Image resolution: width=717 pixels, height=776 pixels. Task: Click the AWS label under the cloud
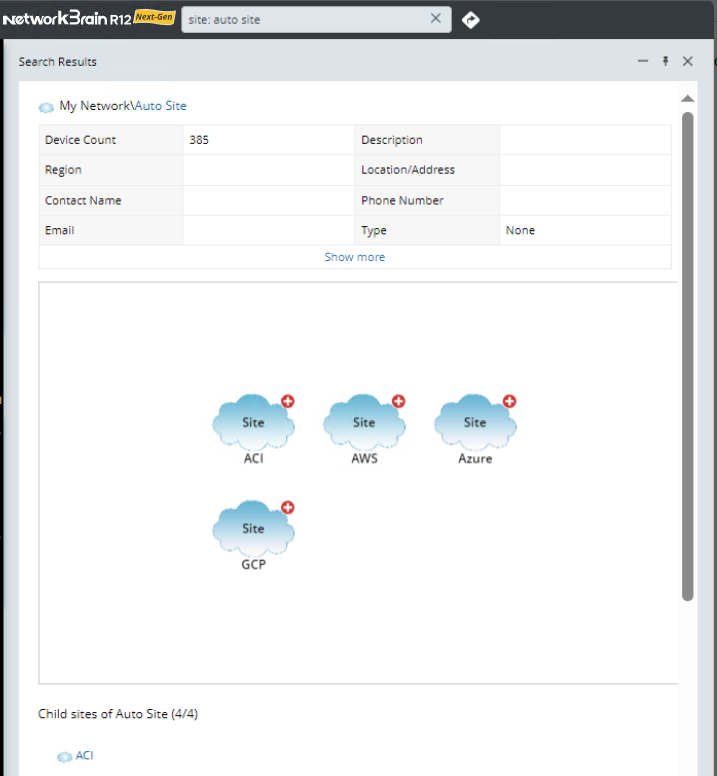click(x=364, y=458)
